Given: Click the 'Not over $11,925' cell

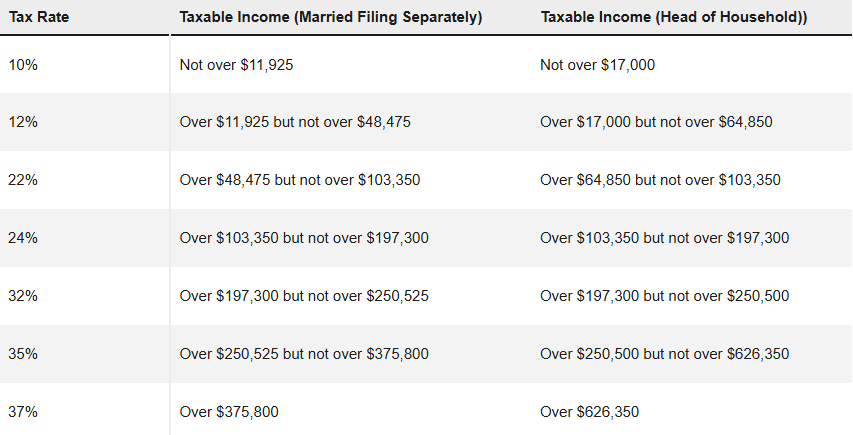Looking at the screenshot, I should coord(236,64).
